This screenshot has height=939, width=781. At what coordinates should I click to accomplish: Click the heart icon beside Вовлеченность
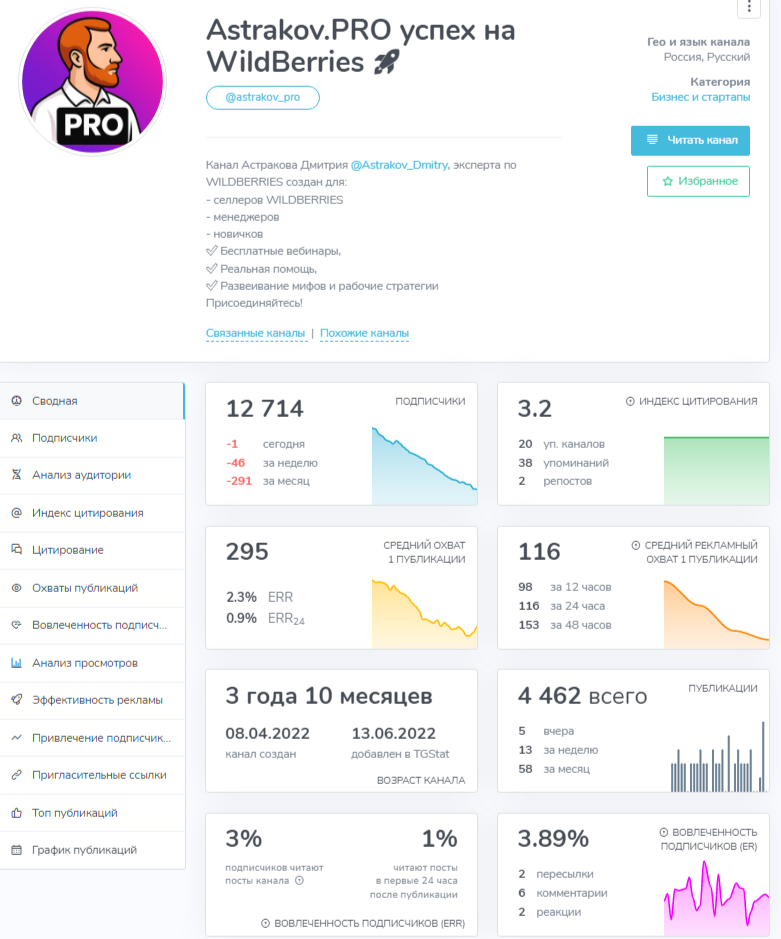17,625
